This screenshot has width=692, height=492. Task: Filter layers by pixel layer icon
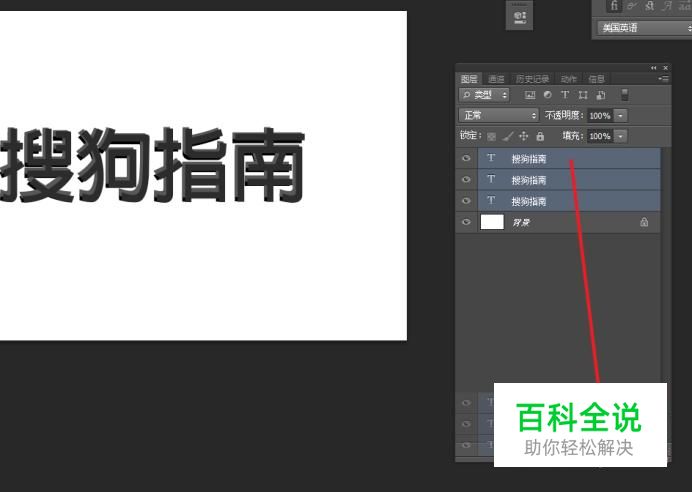tap(530, 95)
